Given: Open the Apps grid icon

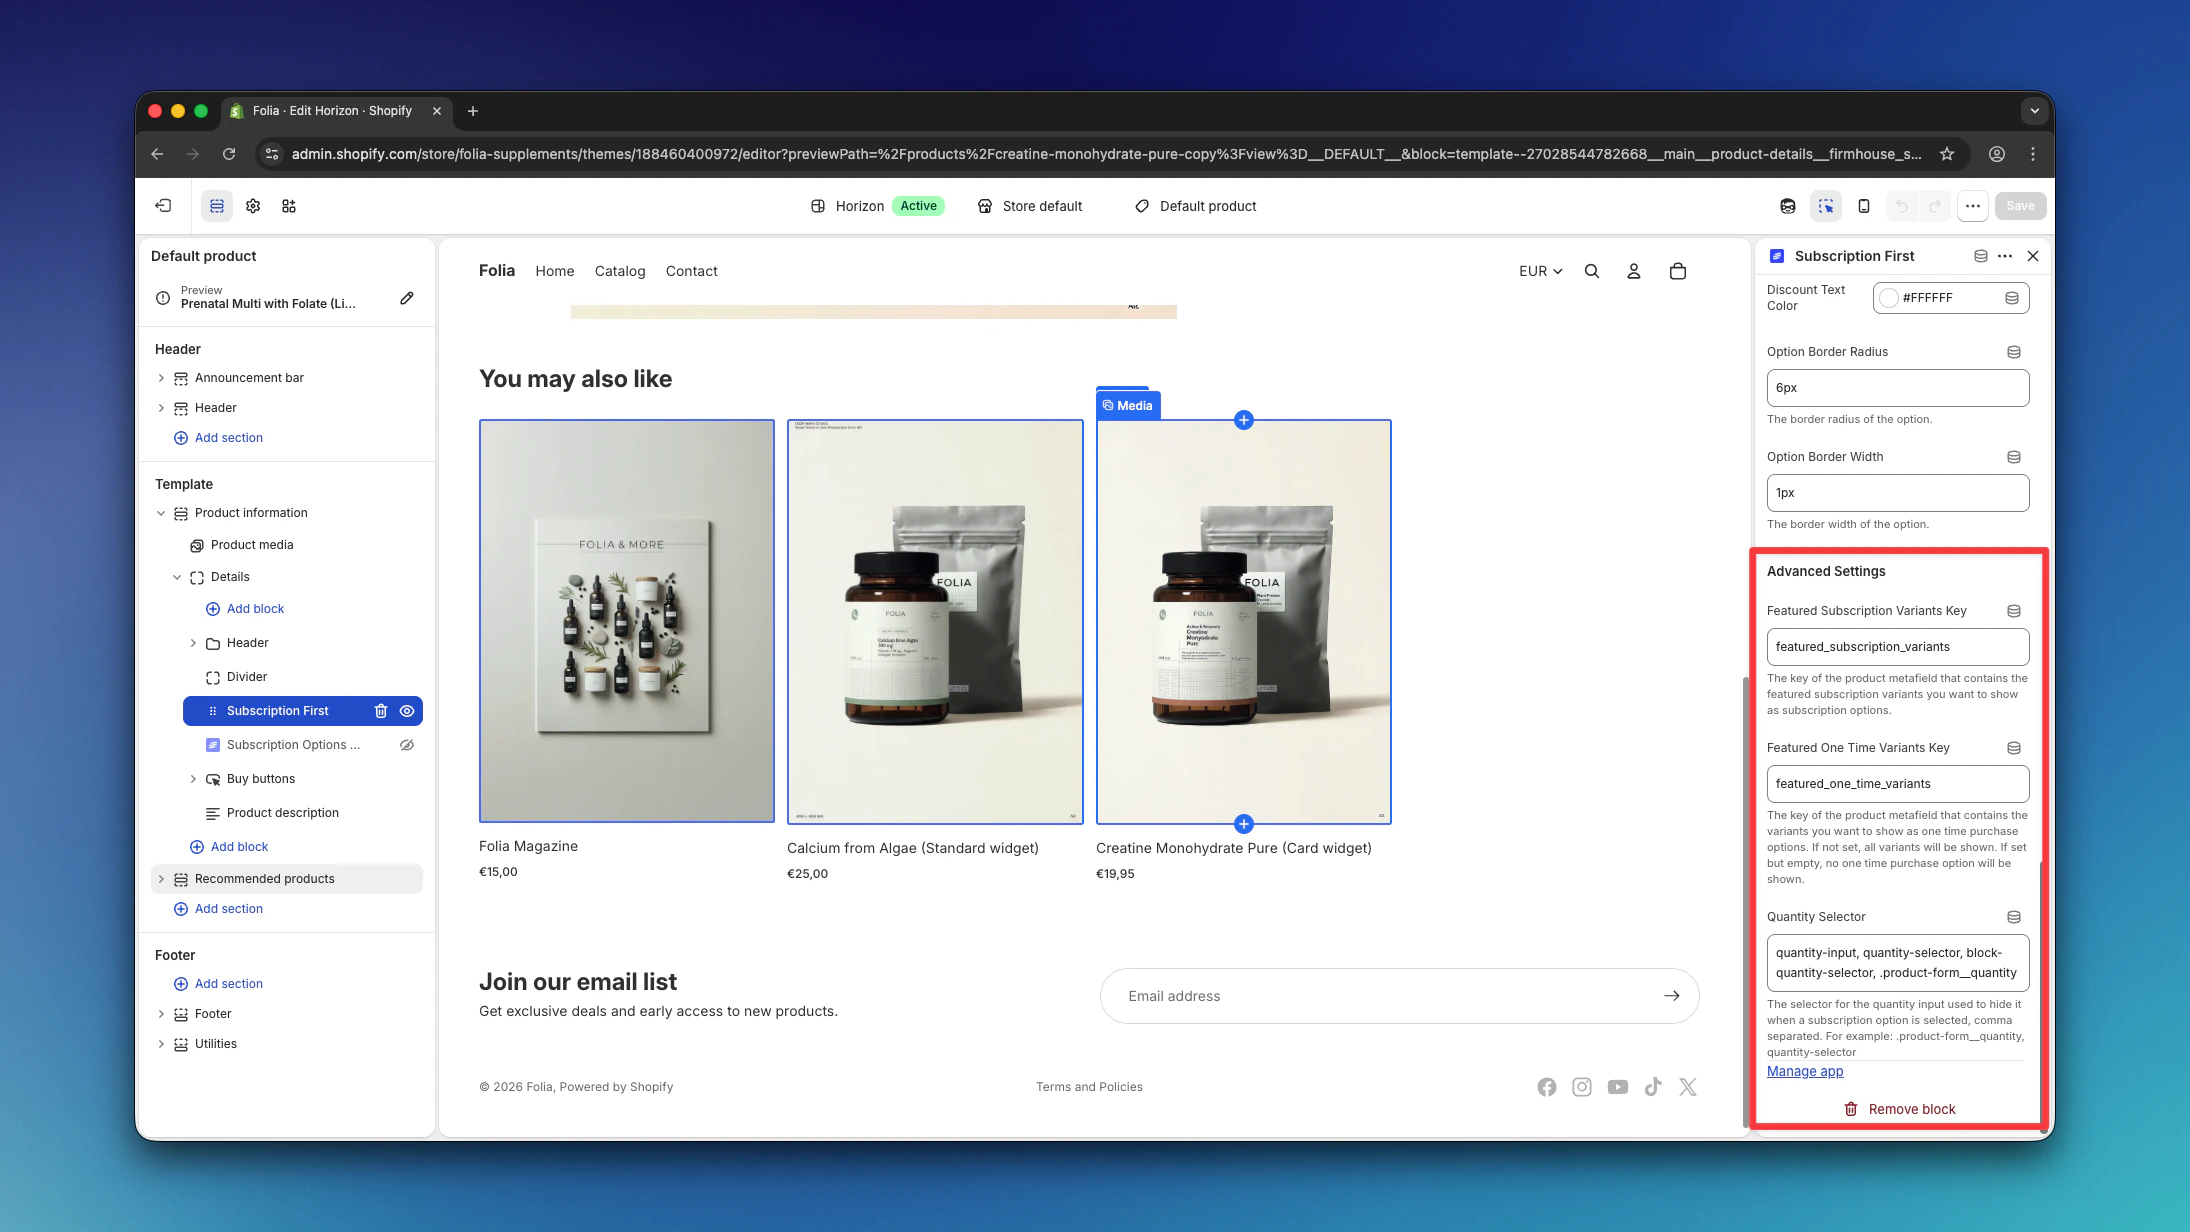Looking at the screenshot, I should (289, 206).
